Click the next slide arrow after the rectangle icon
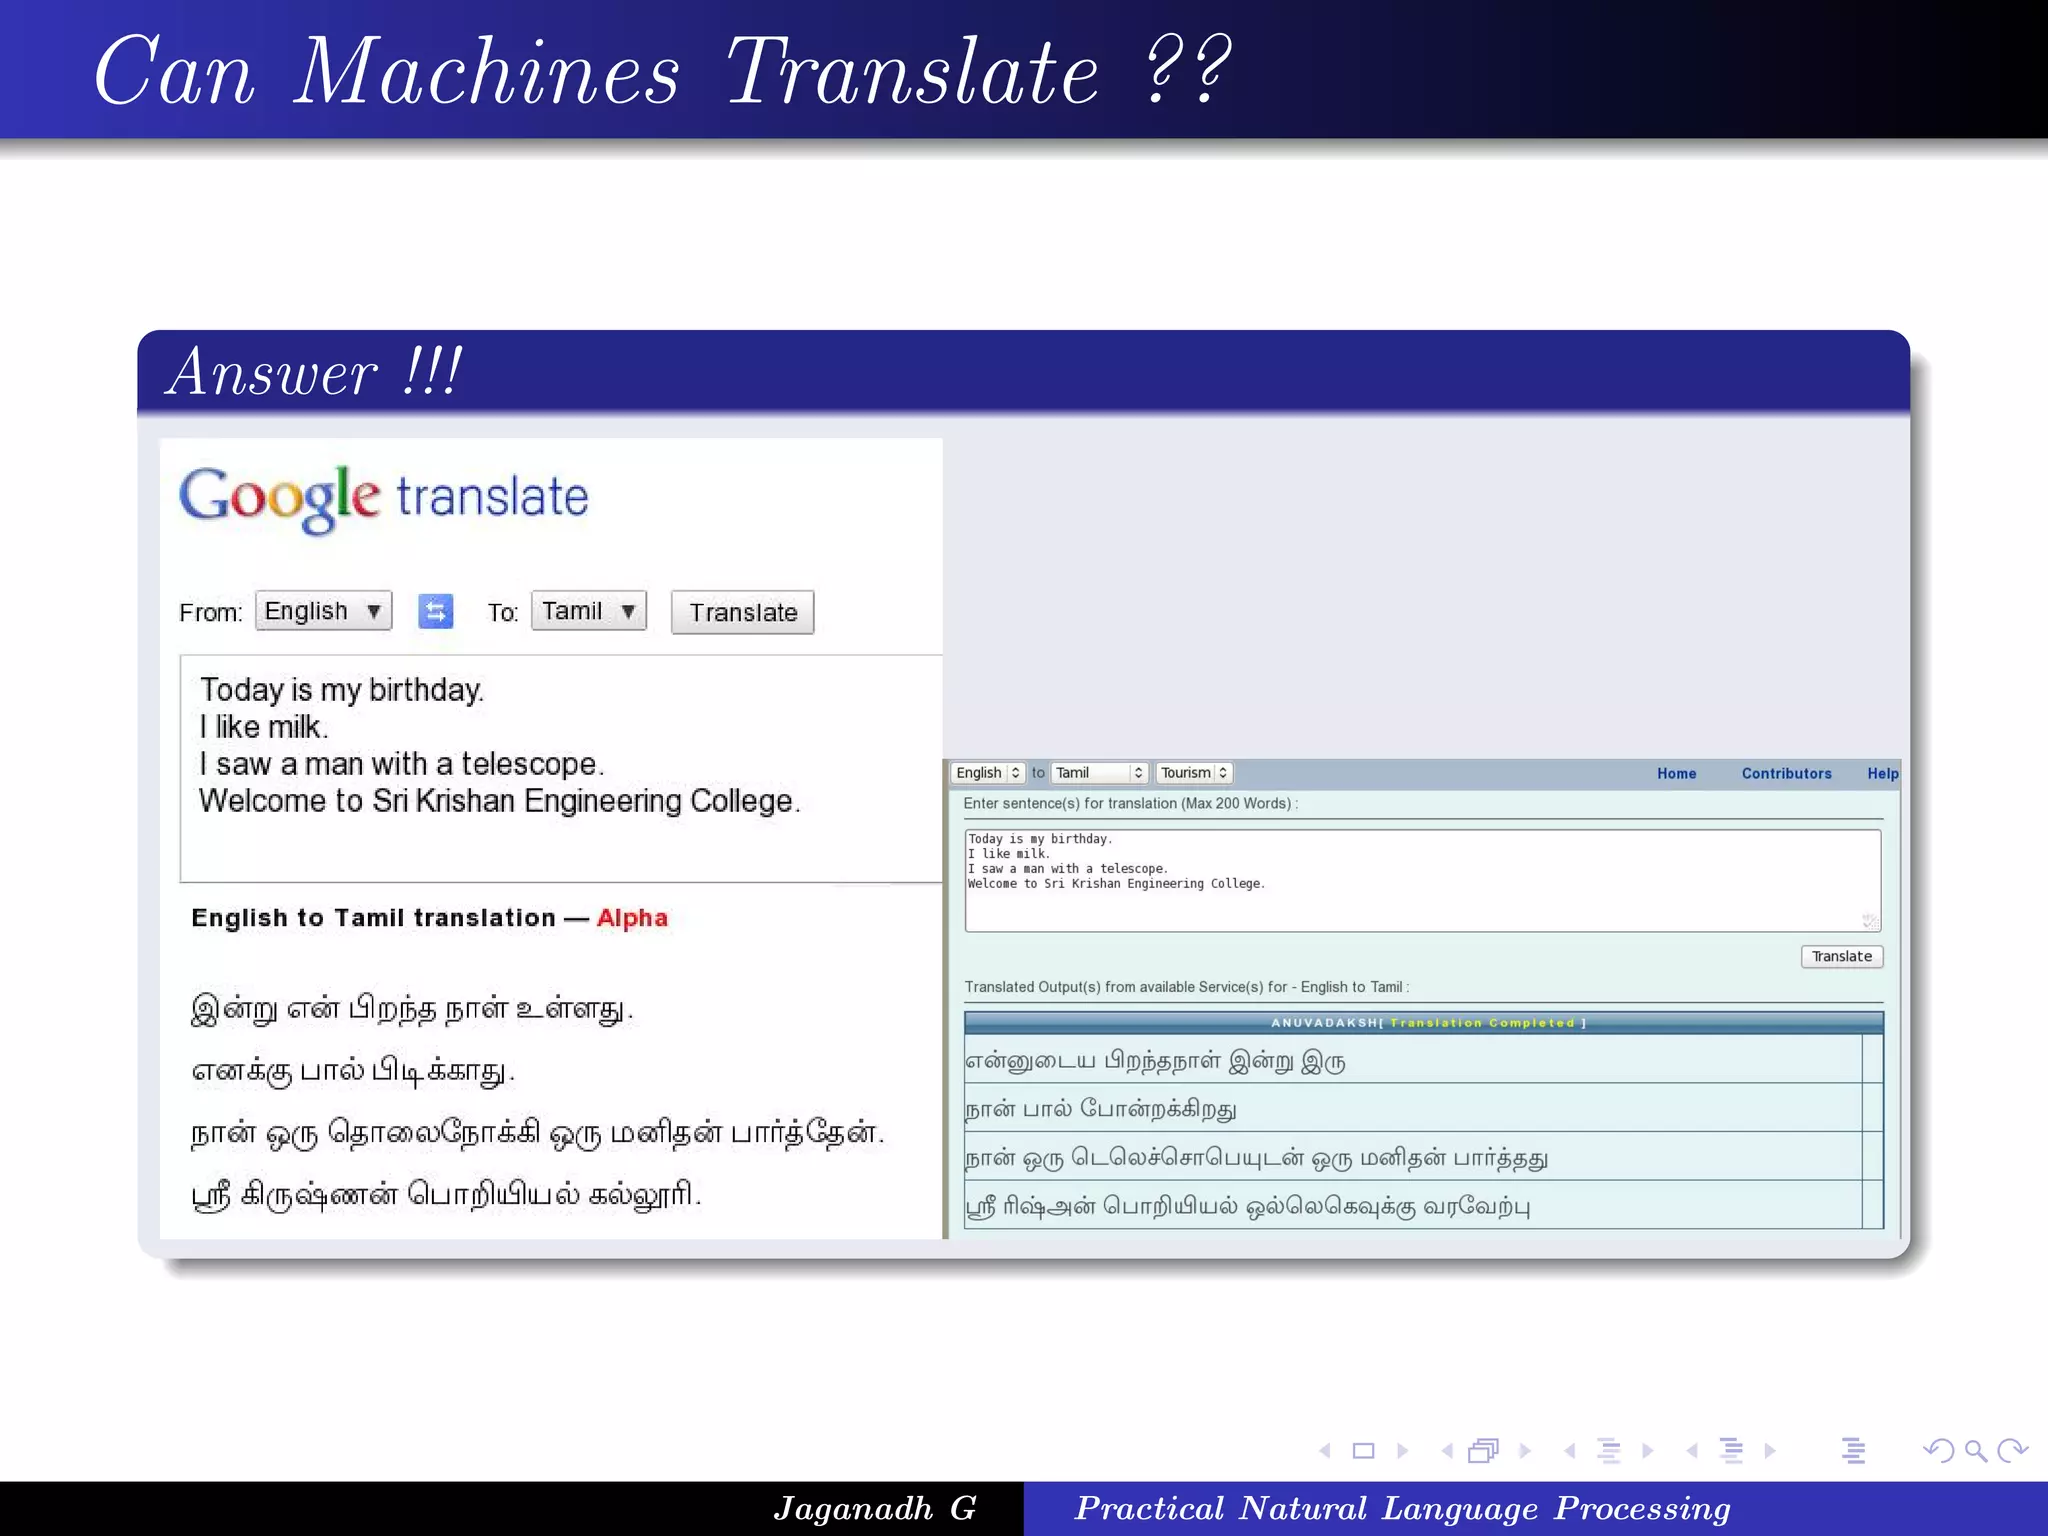2048x1536 pixels. point(1402,1450)
